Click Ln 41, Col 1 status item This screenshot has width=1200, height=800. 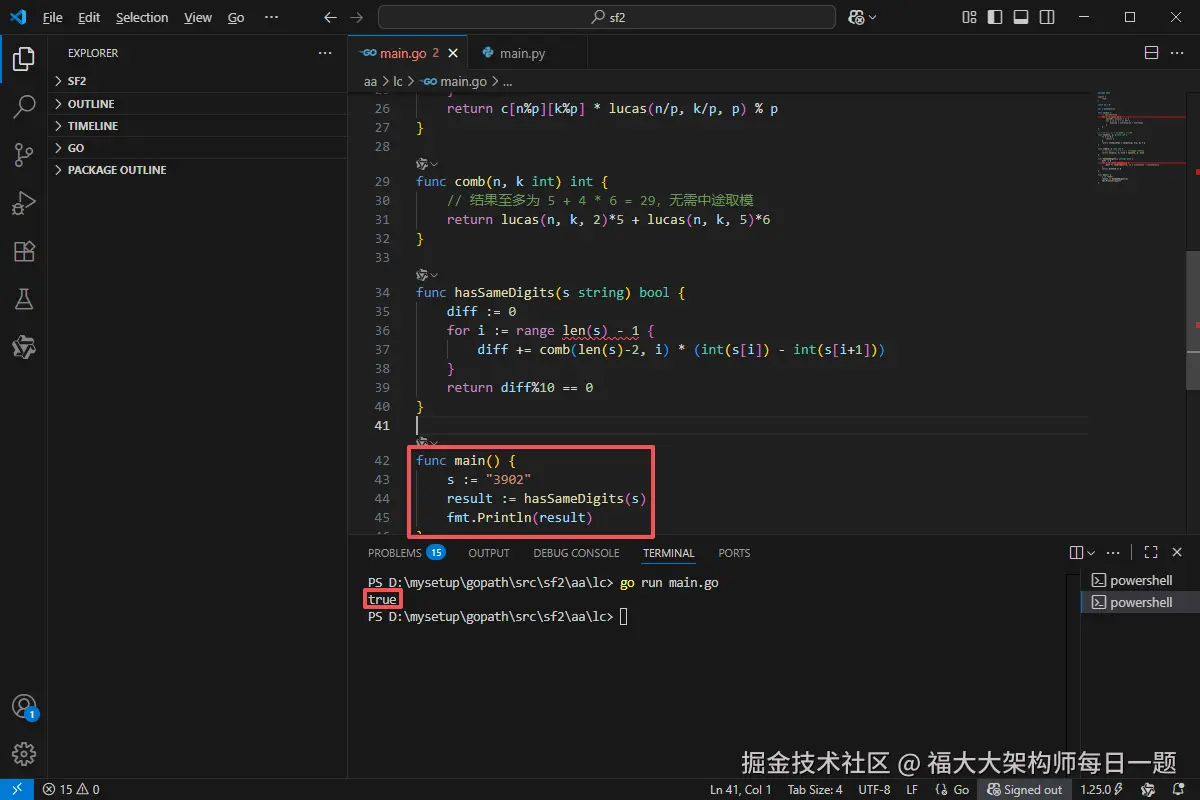click(x=741, y=789)
